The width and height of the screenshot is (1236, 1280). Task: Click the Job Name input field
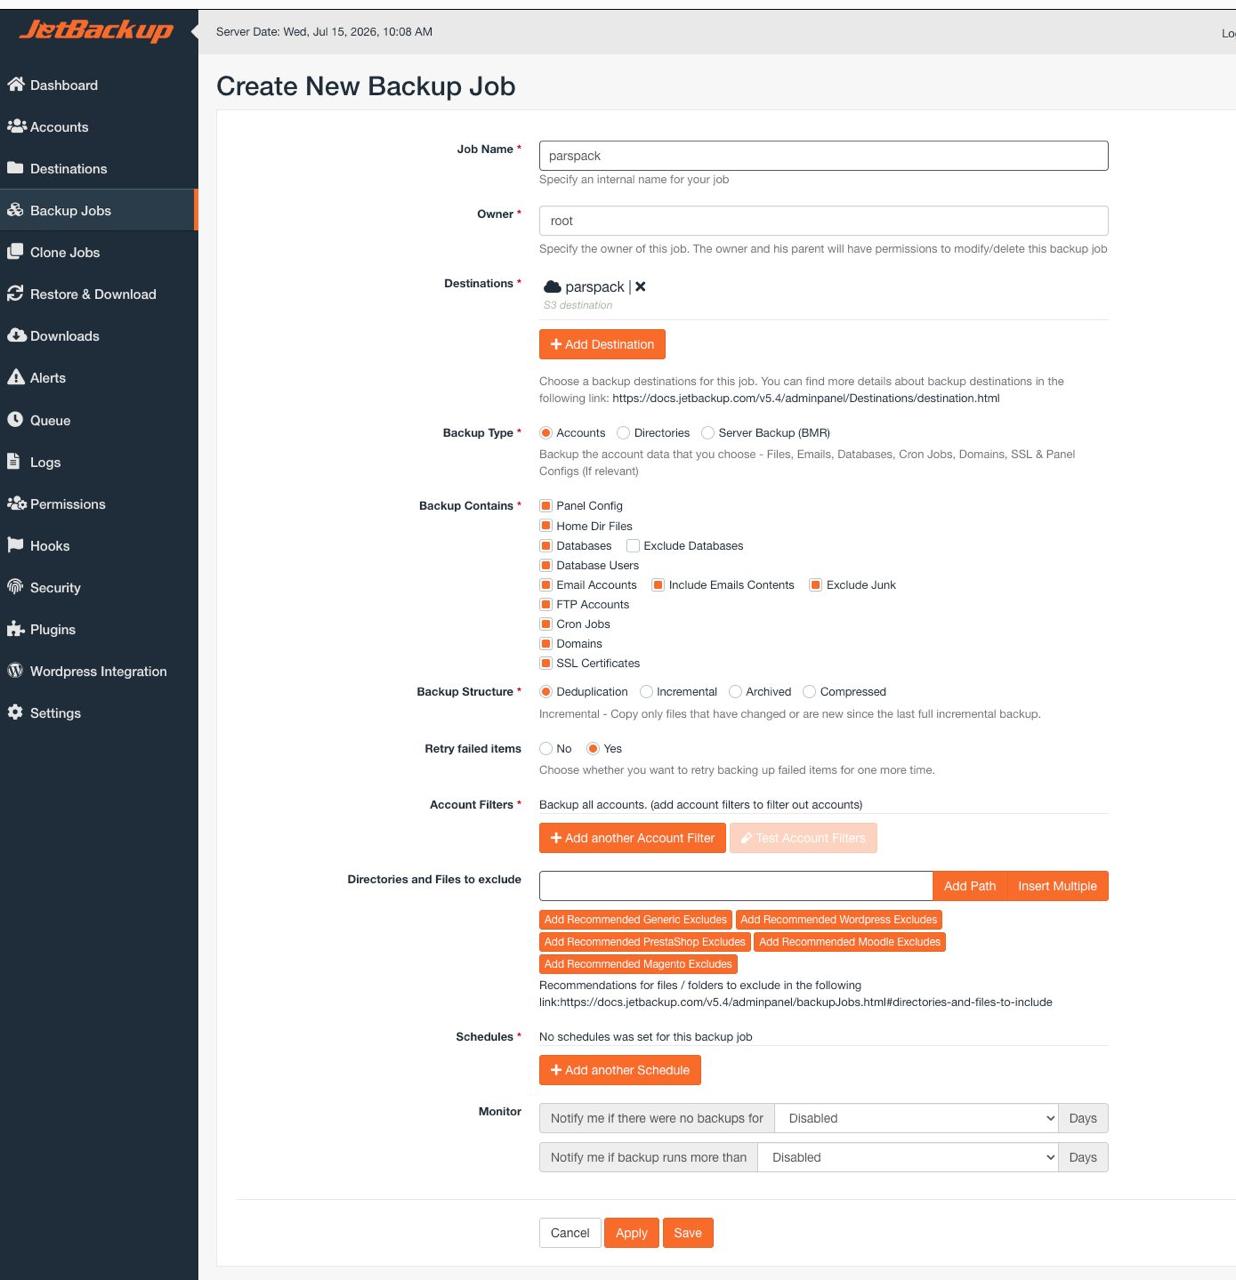pos(823,156)
